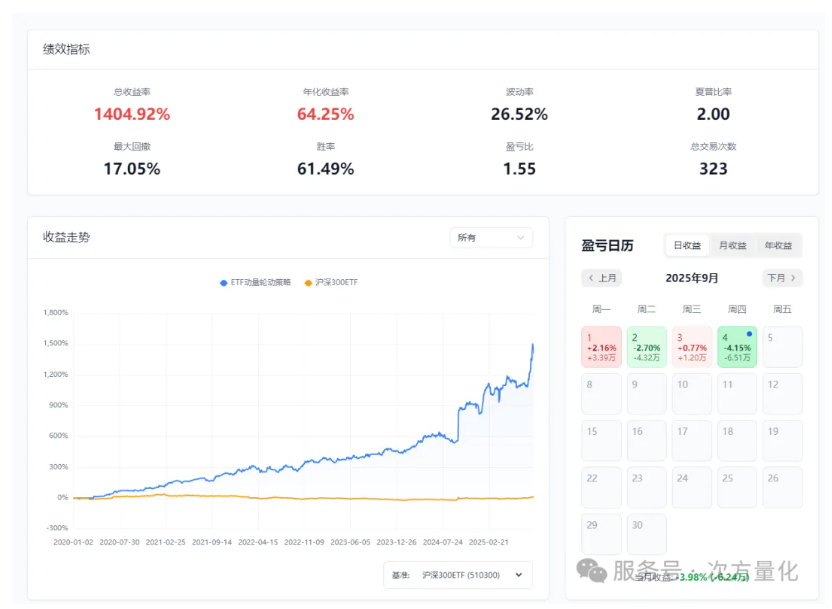Go to next month with 下月 arrow

(781, 278)
